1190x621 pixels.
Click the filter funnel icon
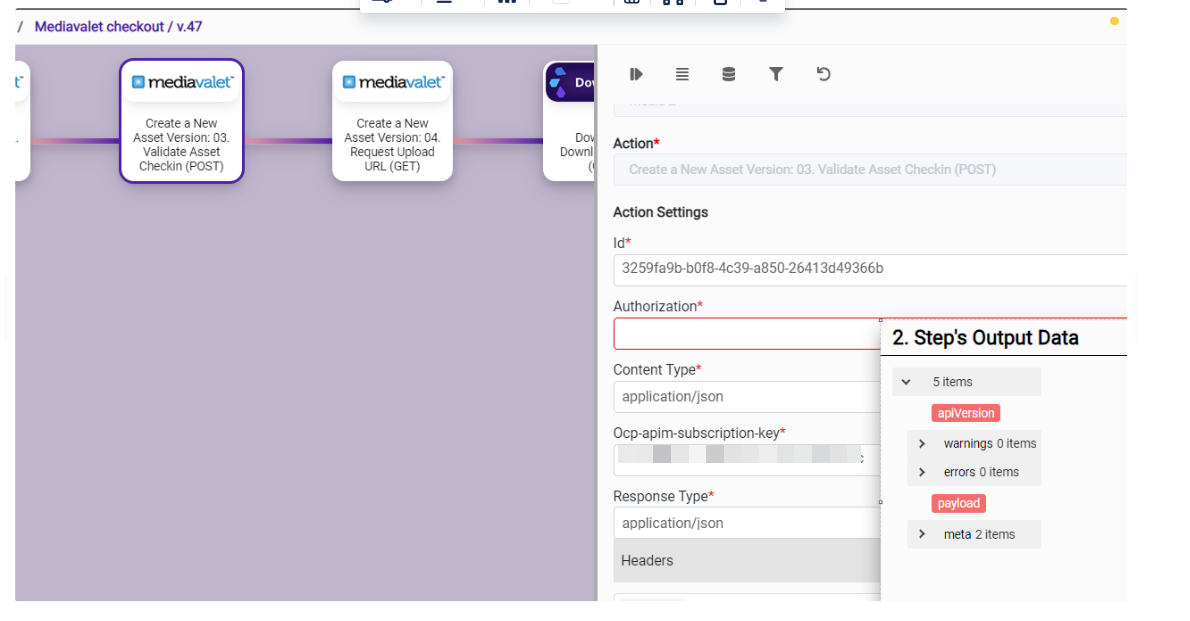click(x=776, y=74)
